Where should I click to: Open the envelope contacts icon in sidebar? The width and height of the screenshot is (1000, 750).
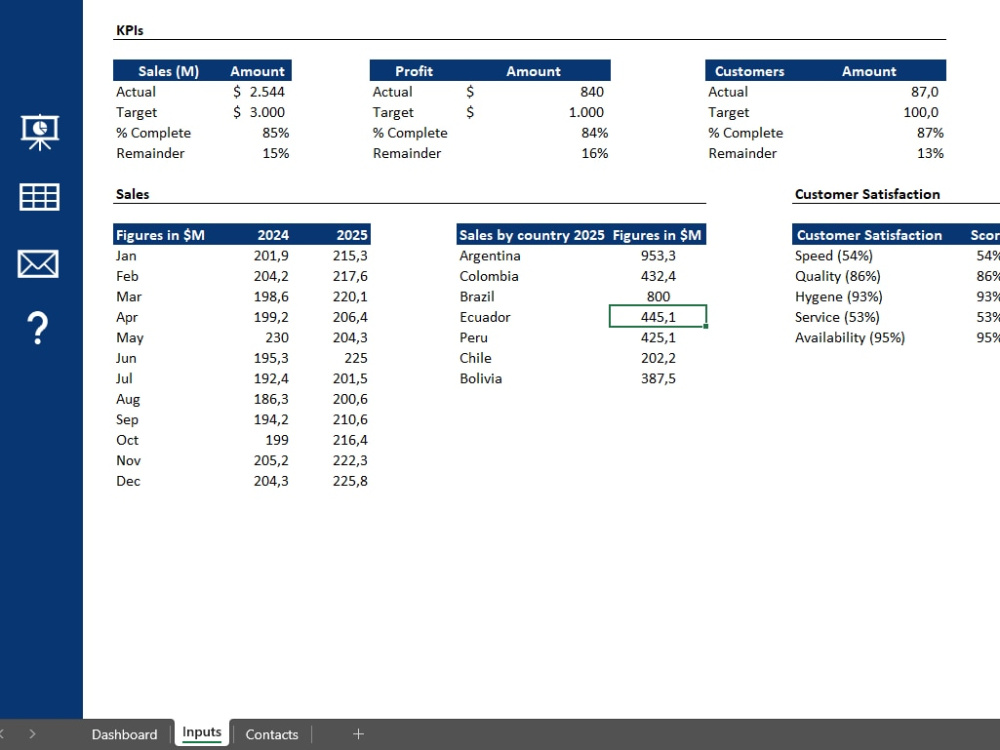click(x=38, y=263)
